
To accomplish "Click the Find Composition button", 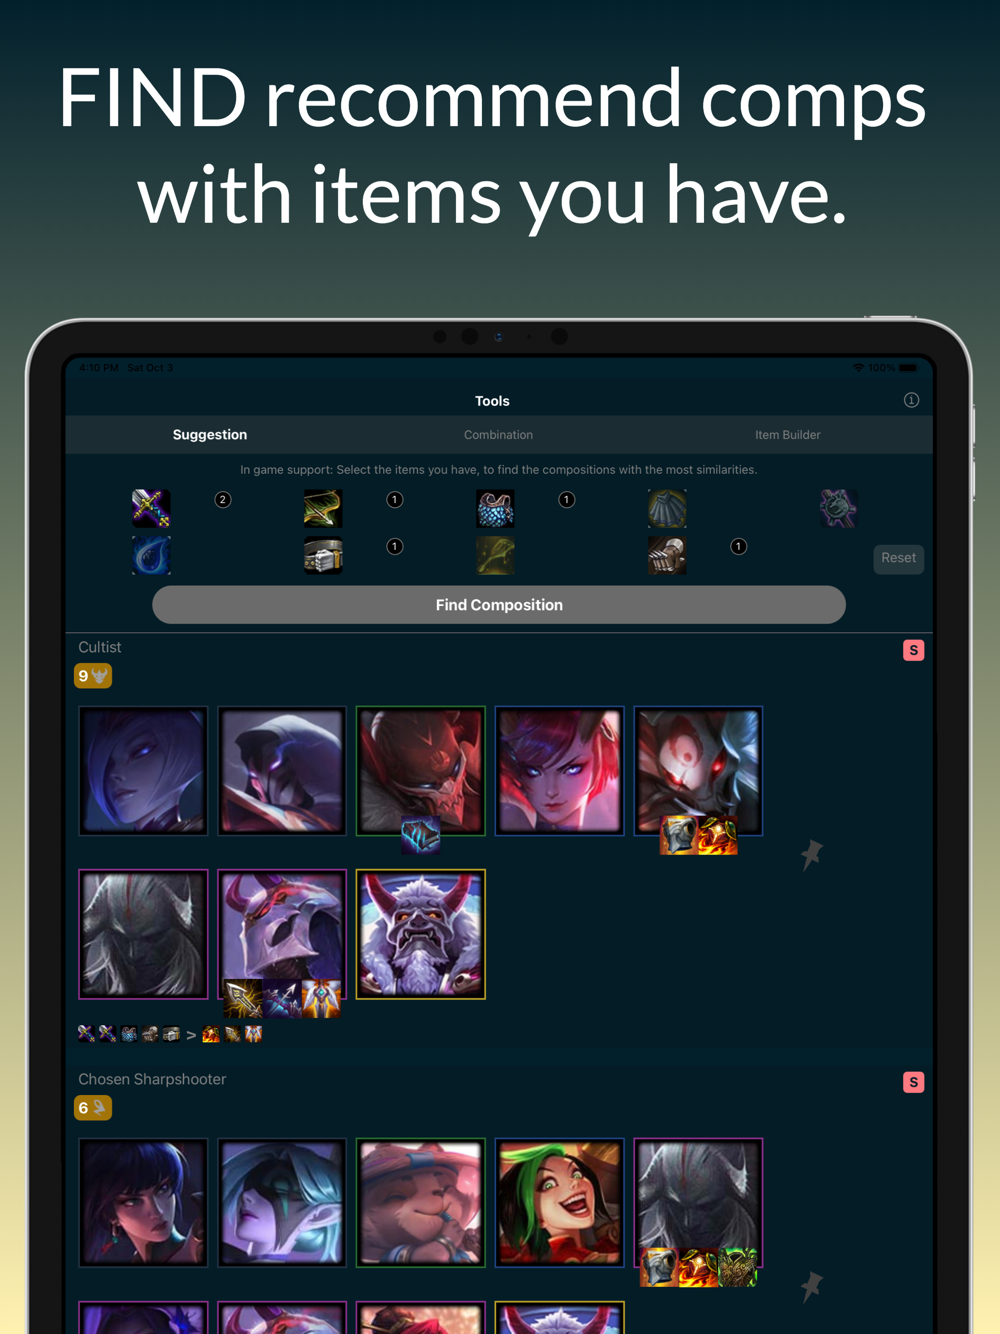I will [x=499, y=605].
